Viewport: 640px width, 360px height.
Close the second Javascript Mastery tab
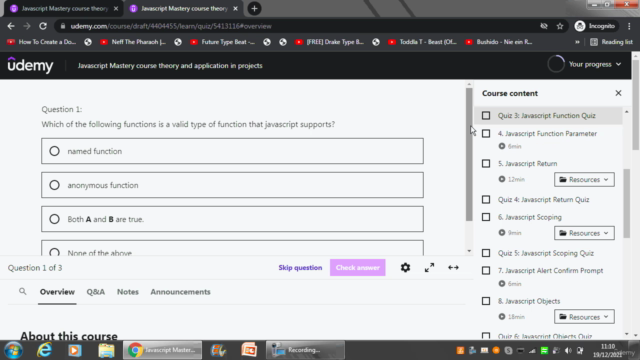click(x=236, y=9)
